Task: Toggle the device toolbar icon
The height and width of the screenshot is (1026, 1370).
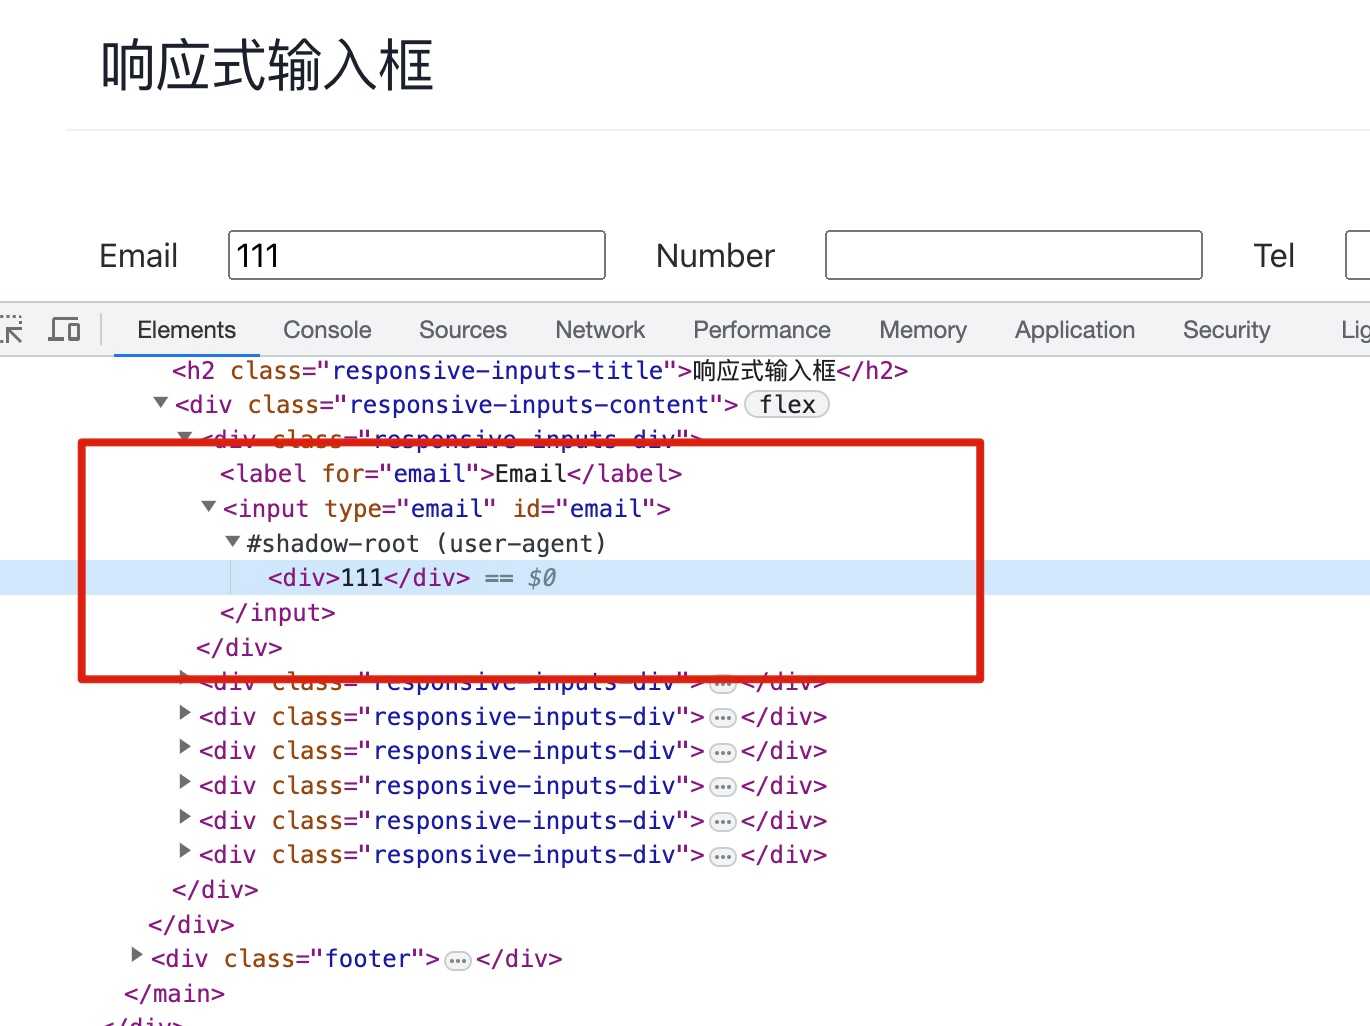Action: point(65,329)
